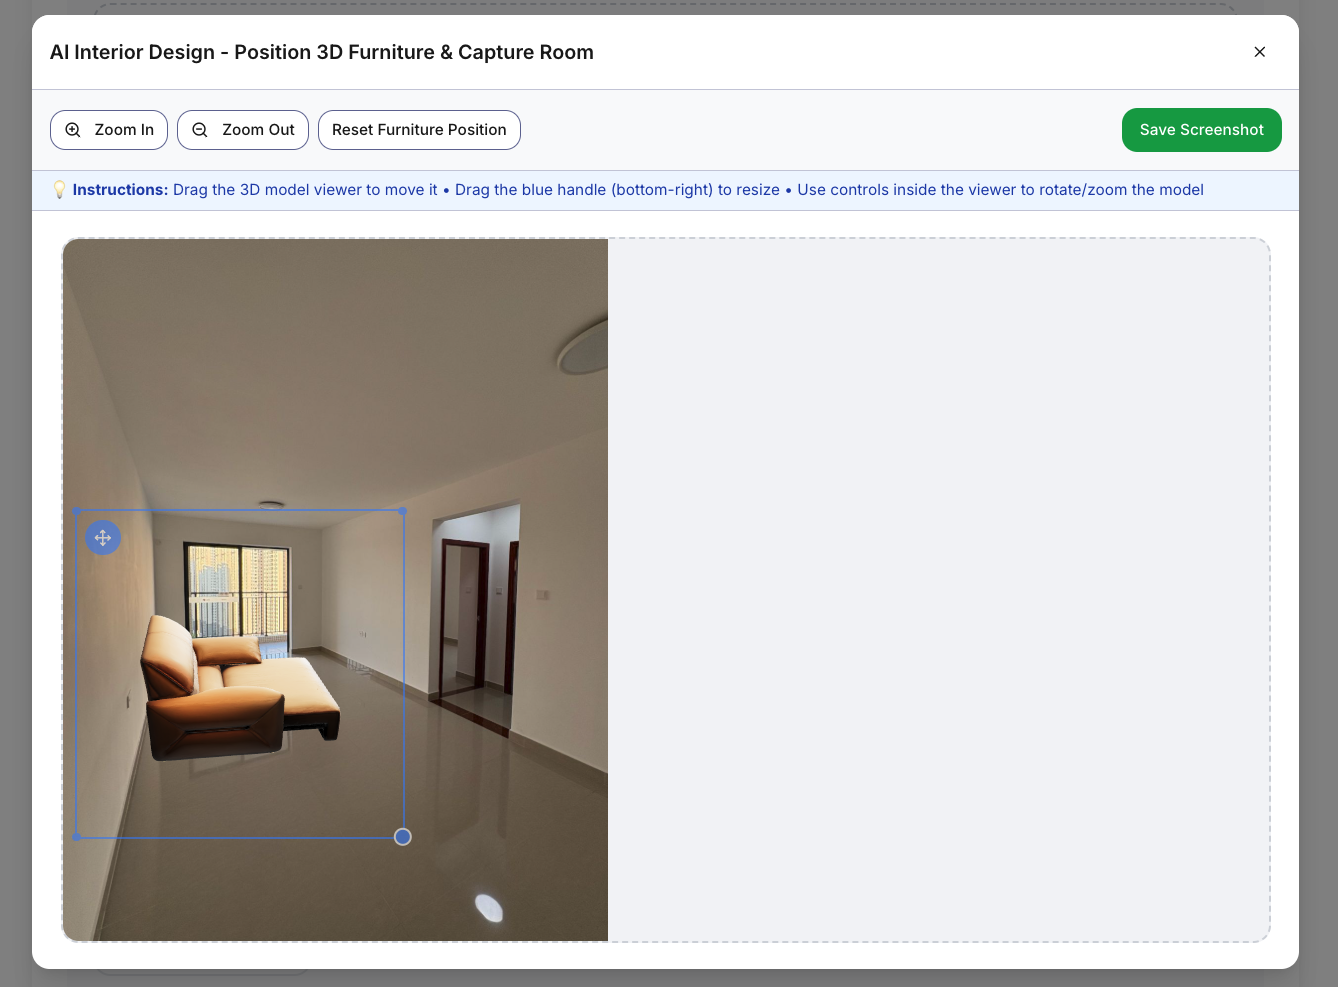Close the AI Interior Design dialog
Image resolution: width=1338 pixels, height=987 pixels.
click(x=1260, y=52)
